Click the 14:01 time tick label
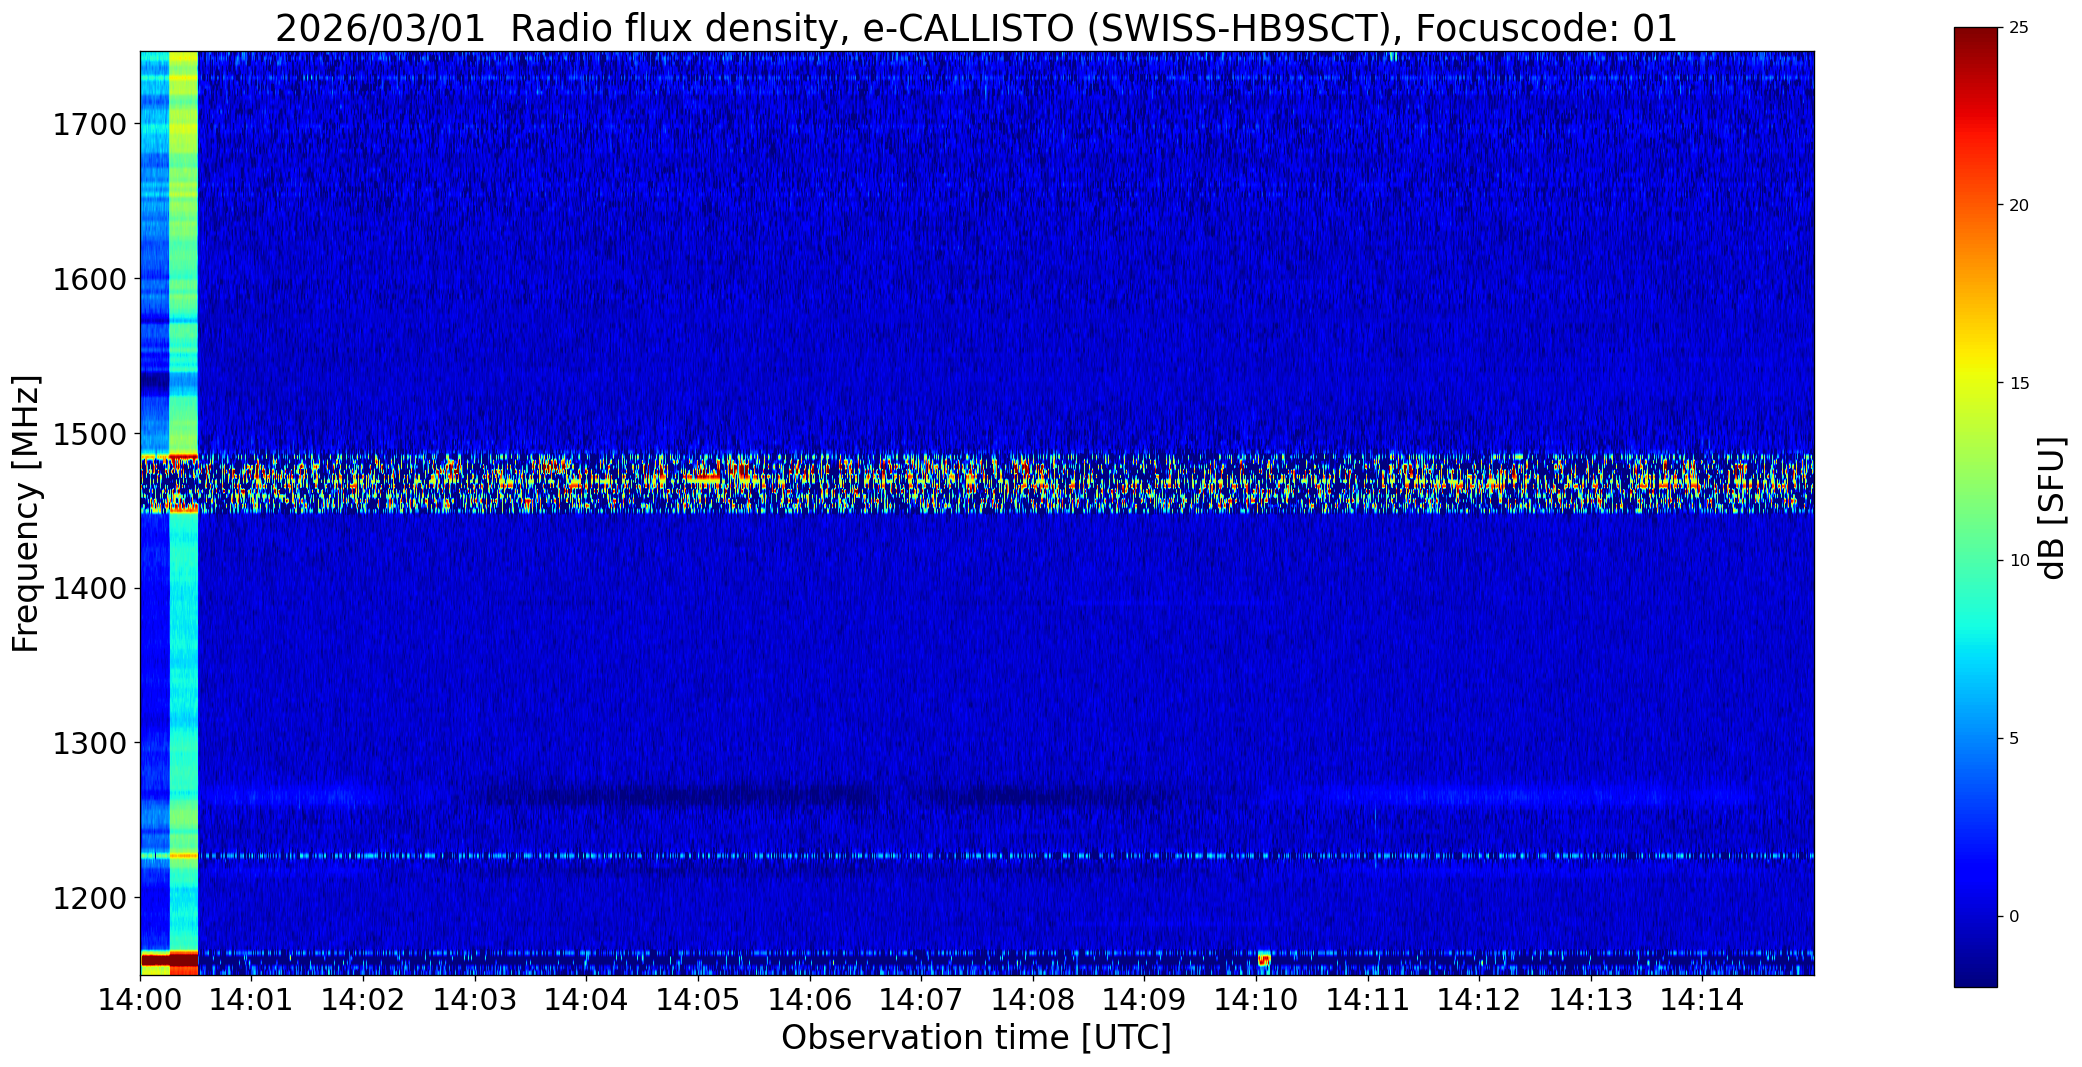 [251, 999]
